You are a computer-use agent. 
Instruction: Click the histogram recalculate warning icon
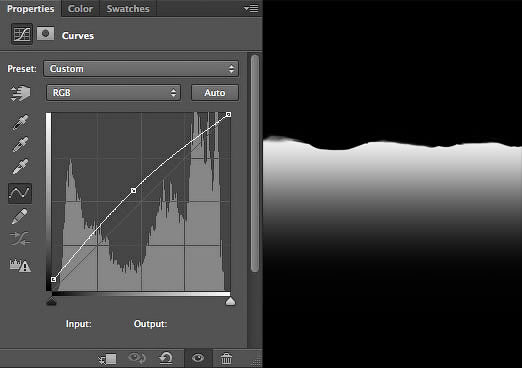click(x=20, y=265)
